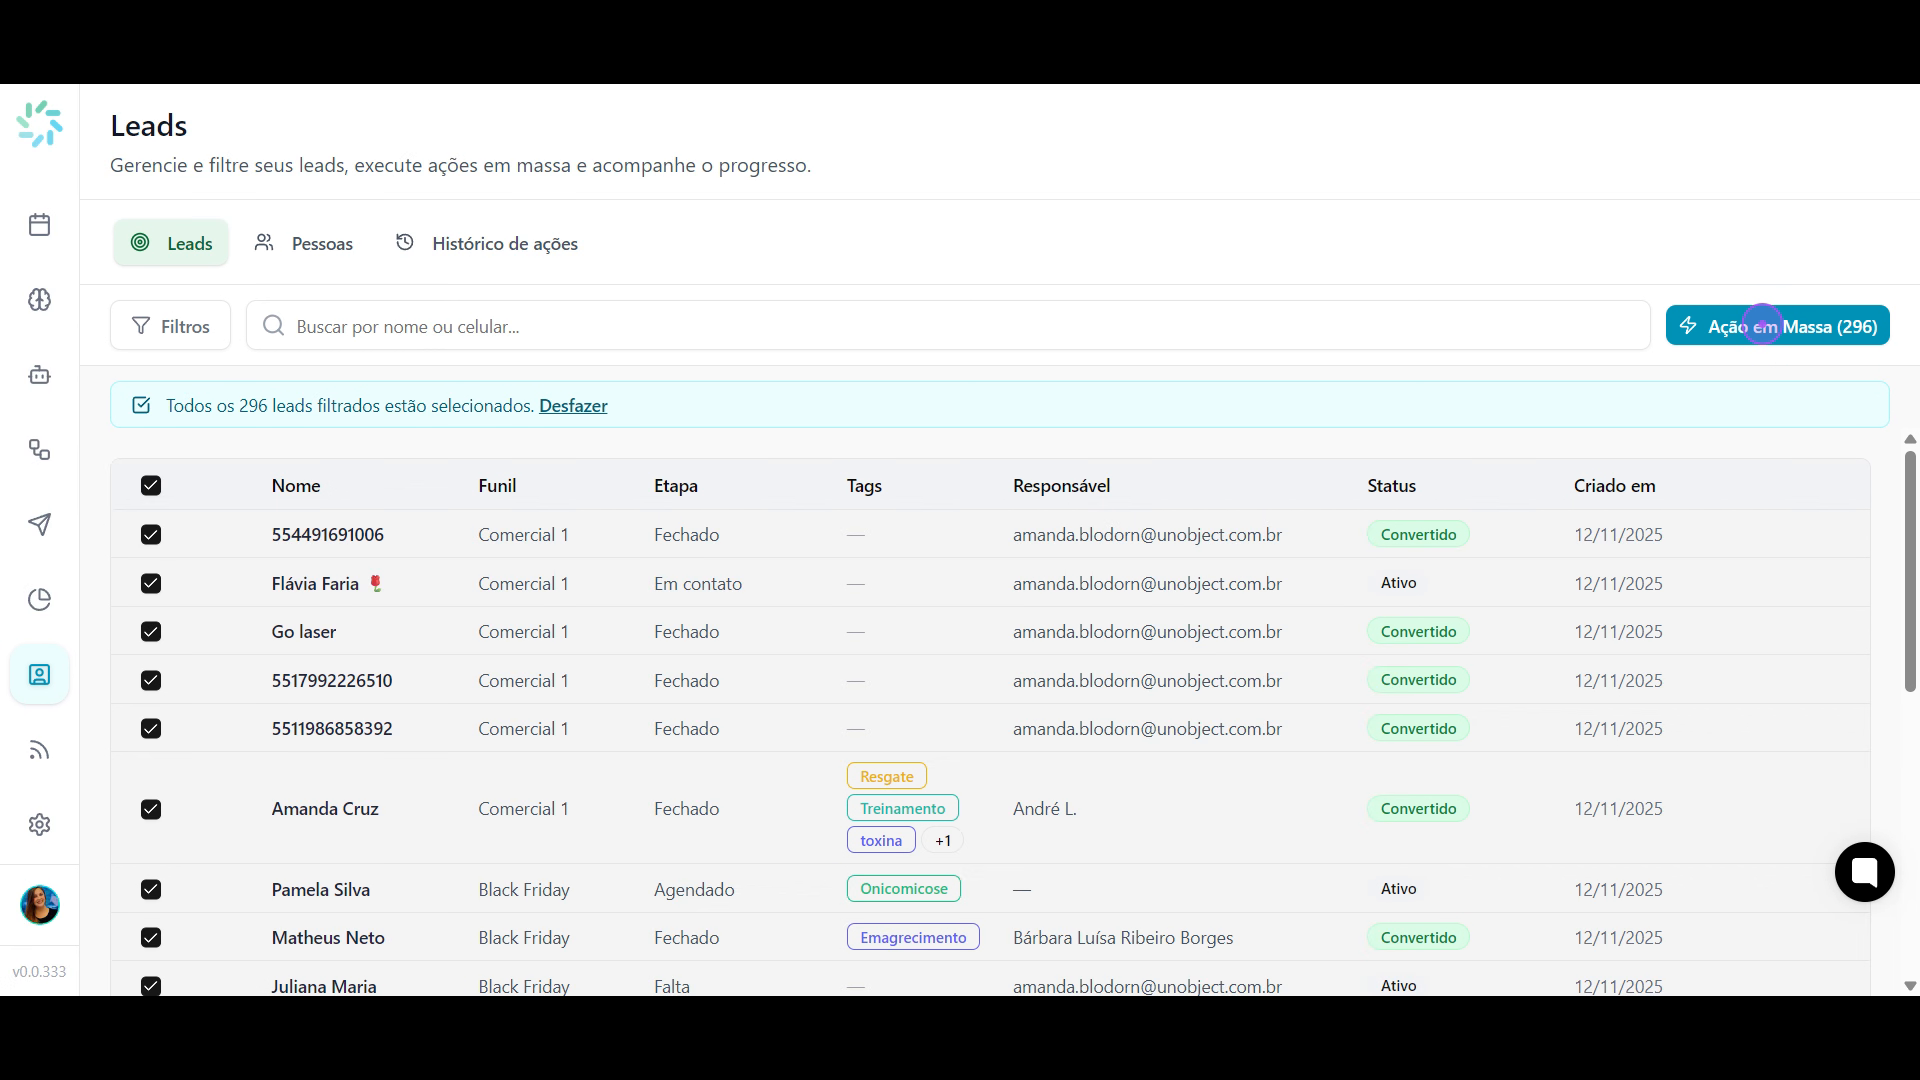Open the chat bubble widget
1920x1080 pixels.
(1864, 872)
